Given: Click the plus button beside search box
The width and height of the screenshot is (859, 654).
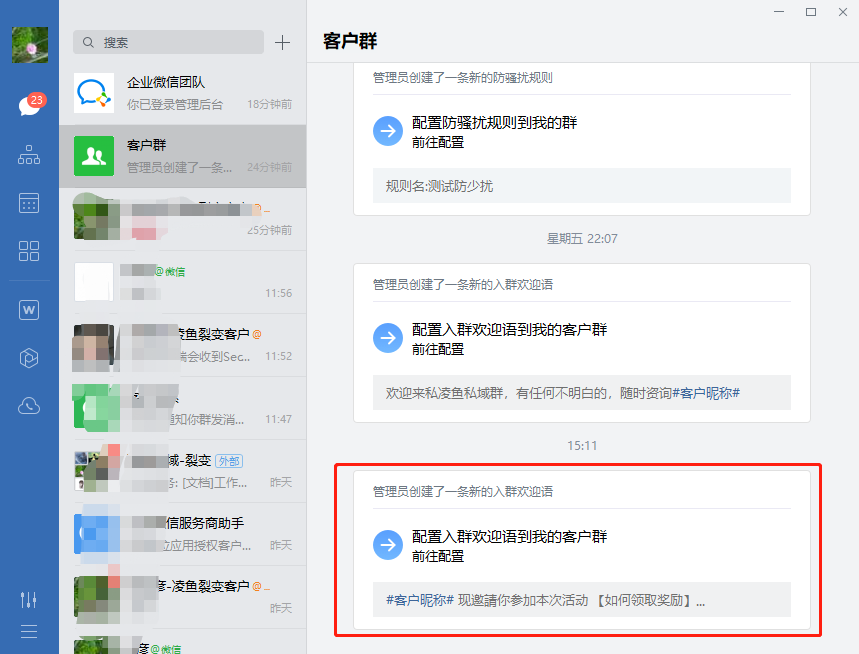Looking at the screenshot, I should pyautogui.click(x=282, y=42).
